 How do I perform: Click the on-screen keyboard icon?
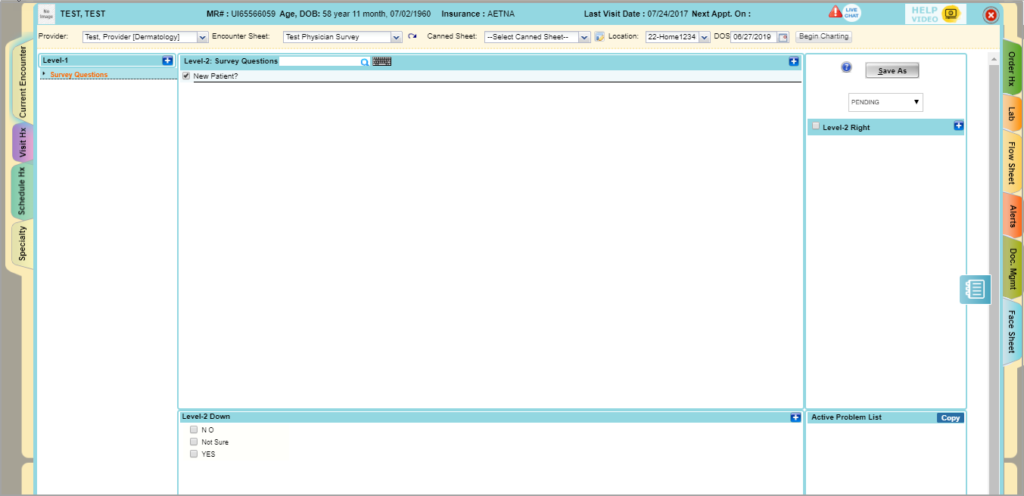coord(382,61)
